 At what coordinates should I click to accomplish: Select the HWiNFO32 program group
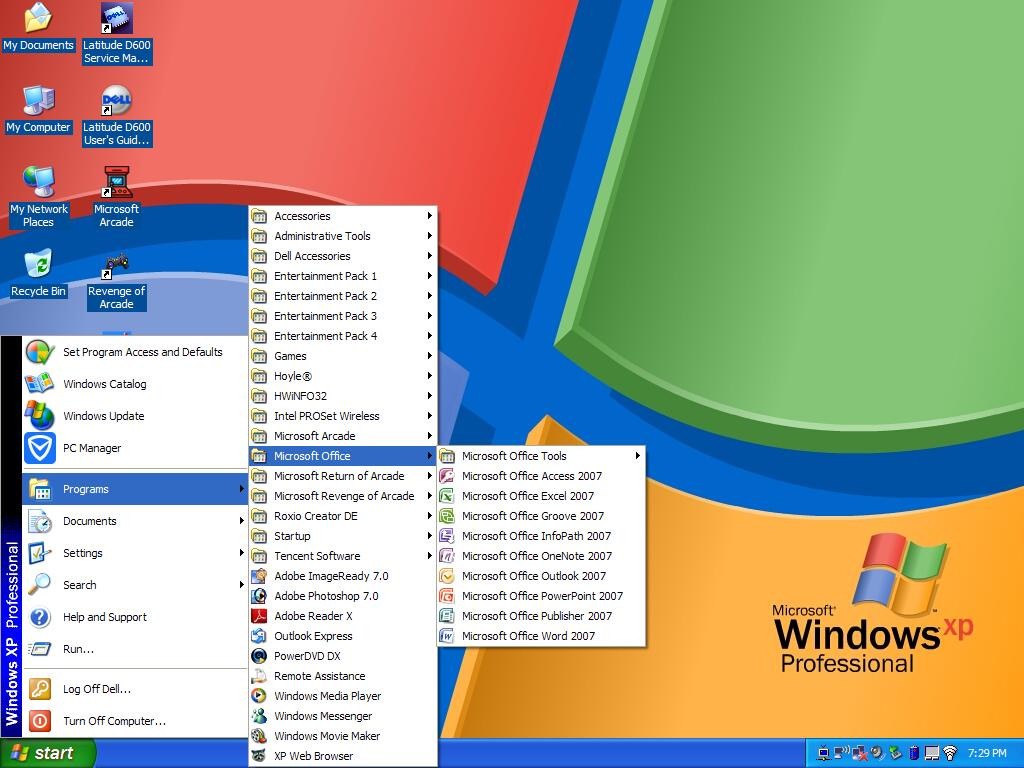pos(343,396)
